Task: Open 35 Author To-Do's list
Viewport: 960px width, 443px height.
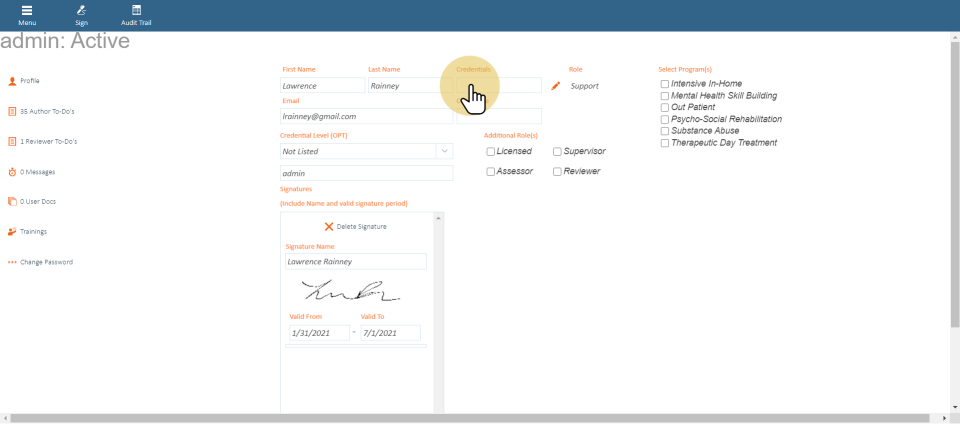Action: [x=47, y=111]
